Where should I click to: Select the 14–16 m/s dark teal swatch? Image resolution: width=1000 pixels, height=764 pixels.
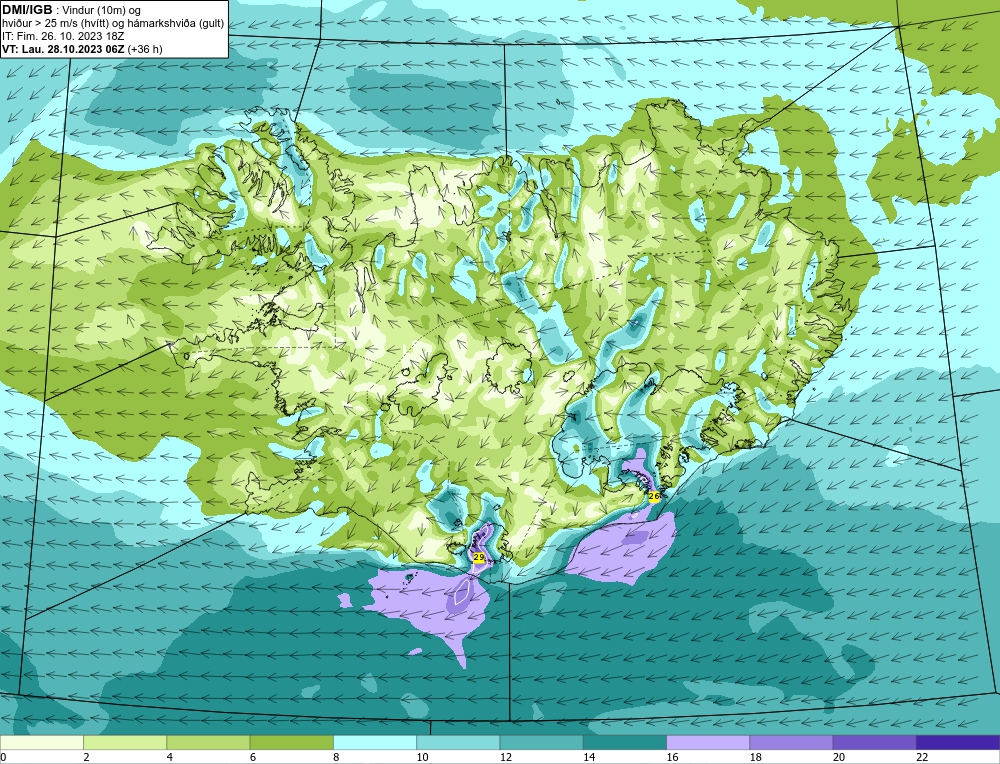click(625, 743)
